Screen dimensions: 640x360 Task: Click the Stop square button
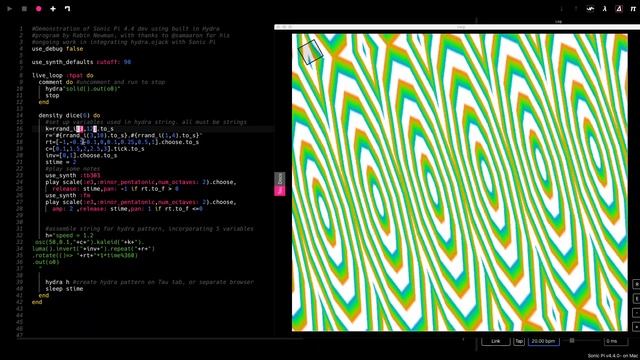(x=24, y=9)
